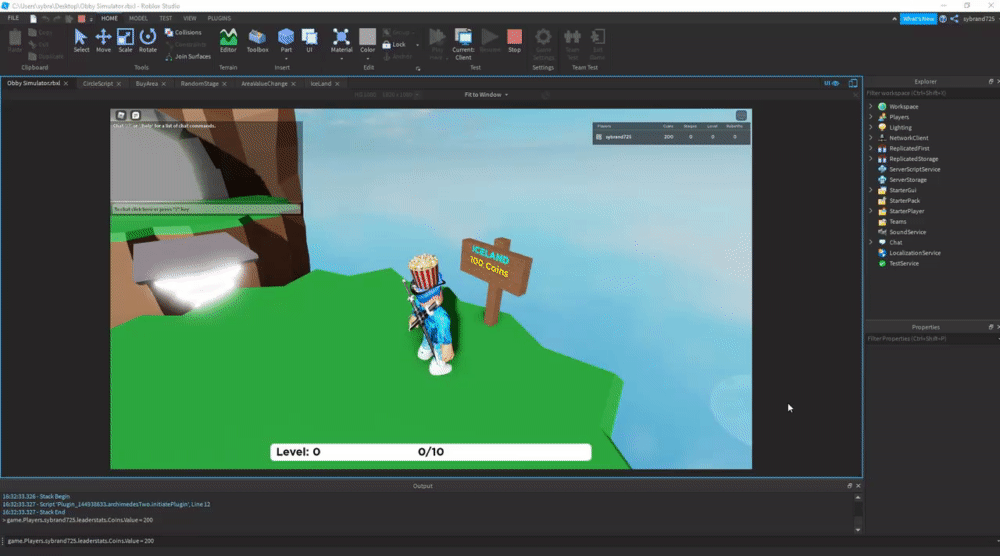Toggle the leaderboard button in game view
The height and width of the screenshot is (556, 1000).
[x=741, y=115]
